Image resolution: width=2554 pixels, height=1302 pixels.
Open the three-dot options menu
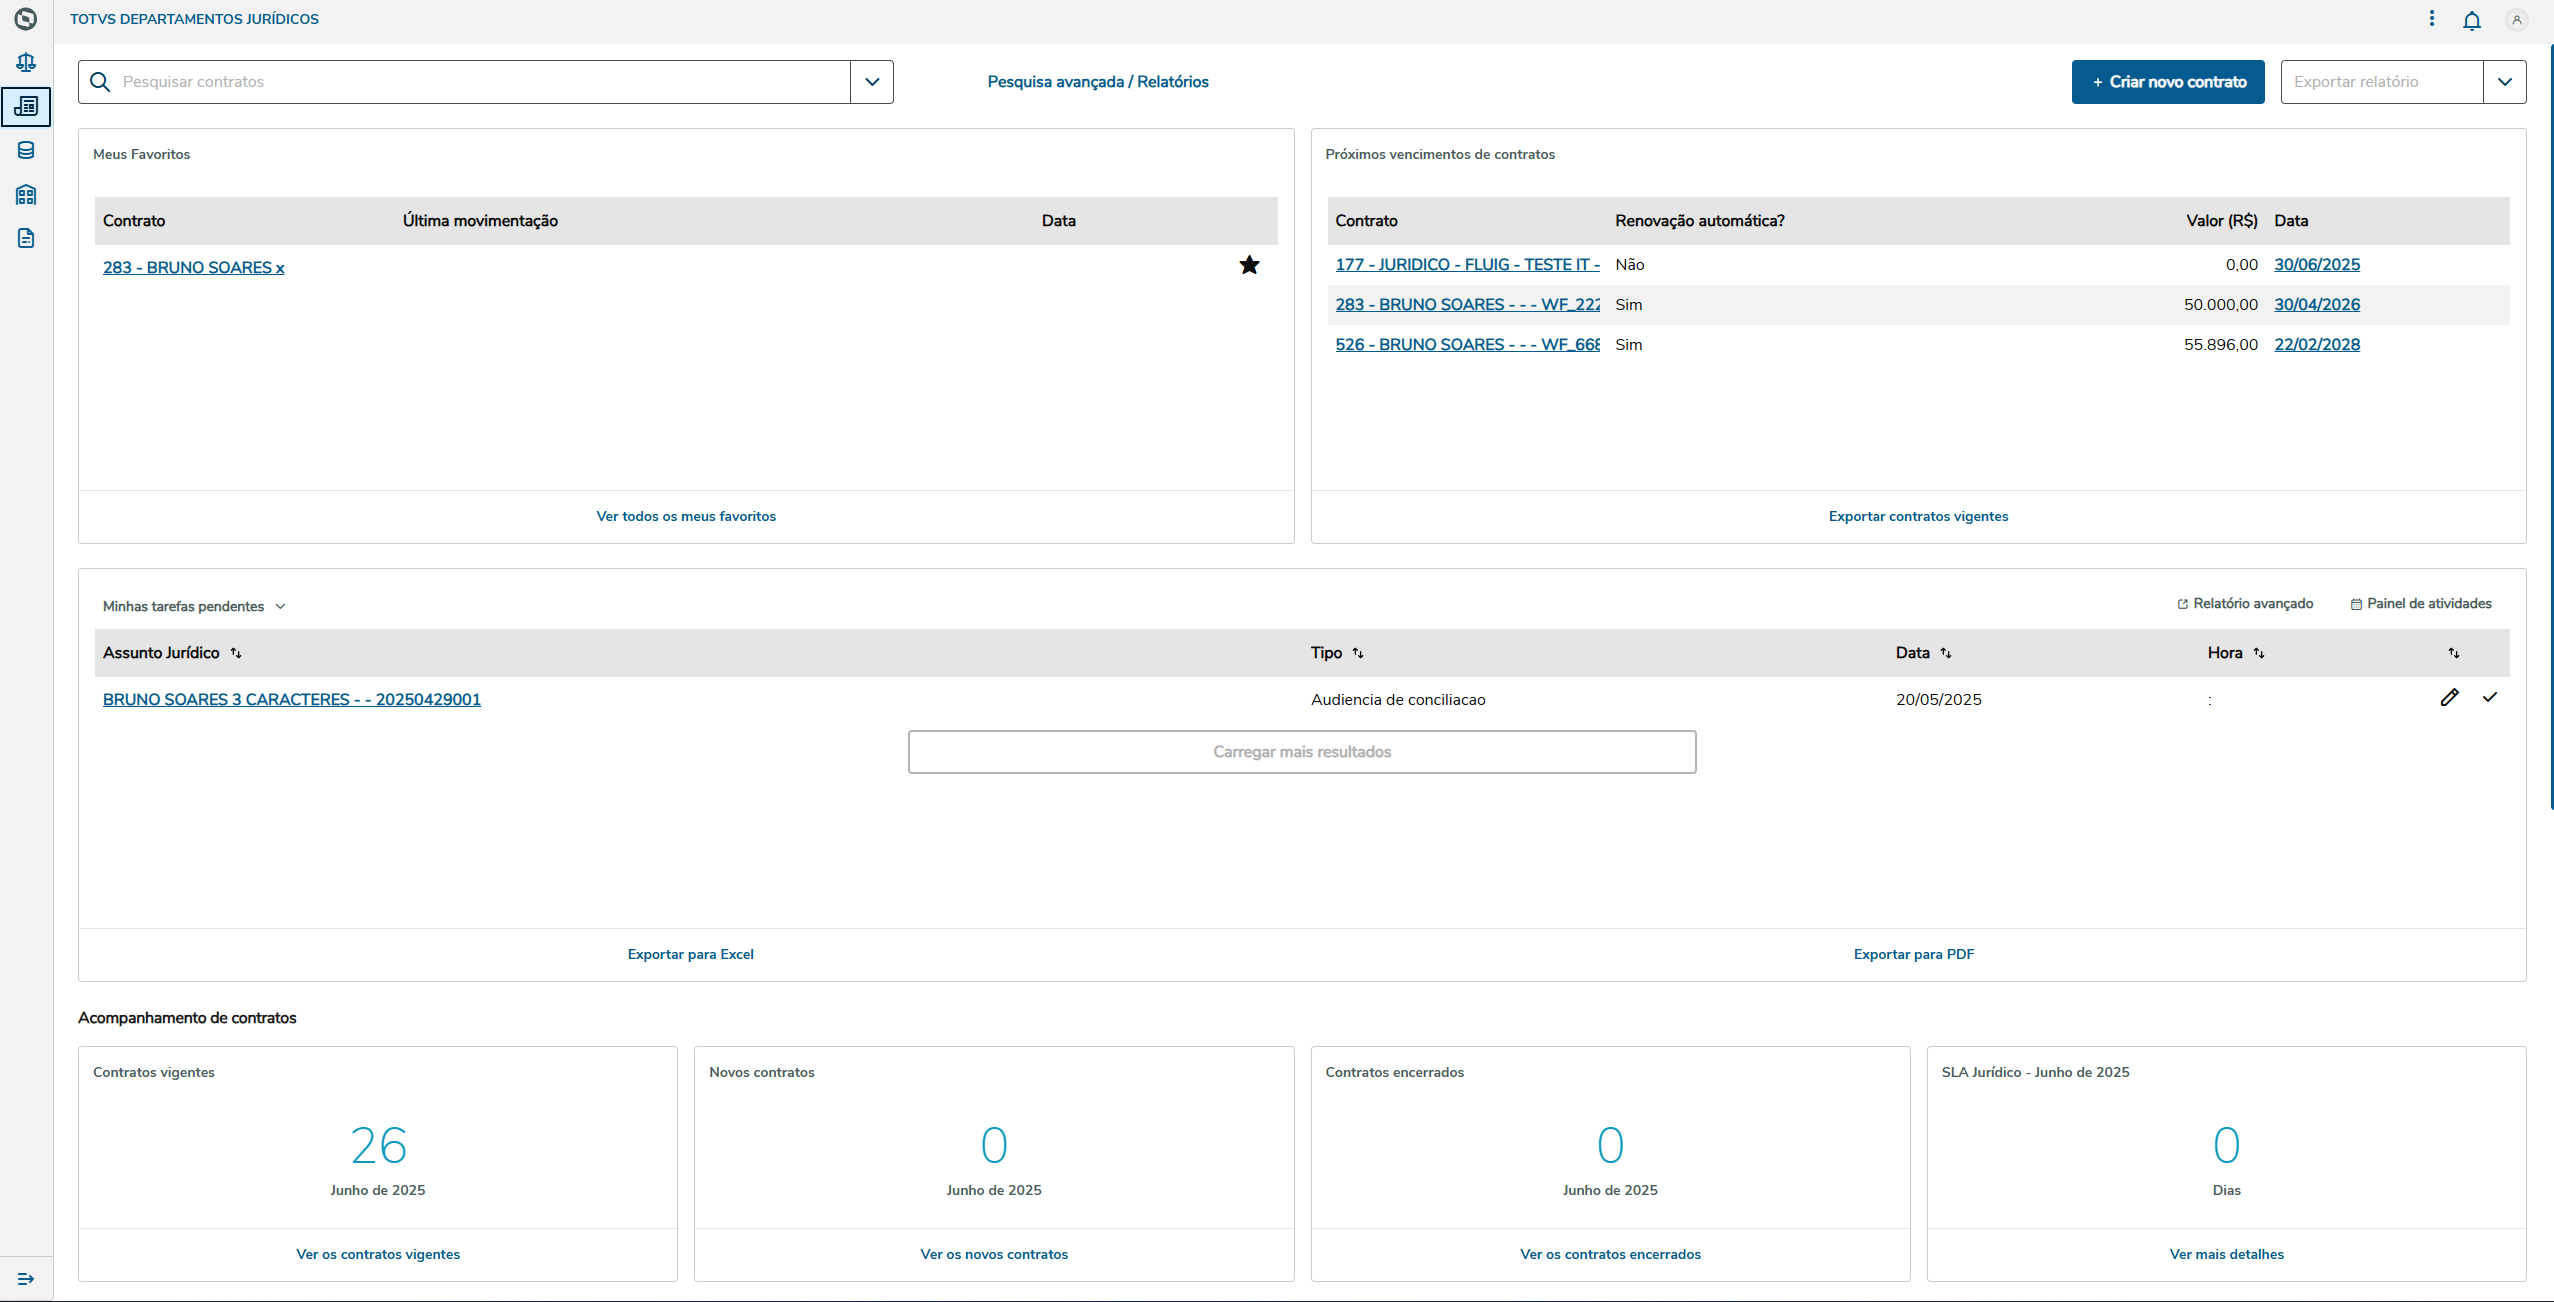pos(2431,19)
